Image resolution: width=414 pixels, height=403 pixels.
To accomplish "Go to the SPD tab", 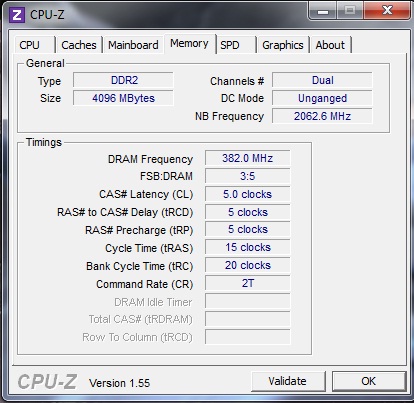I will click(x=236, y=45).
